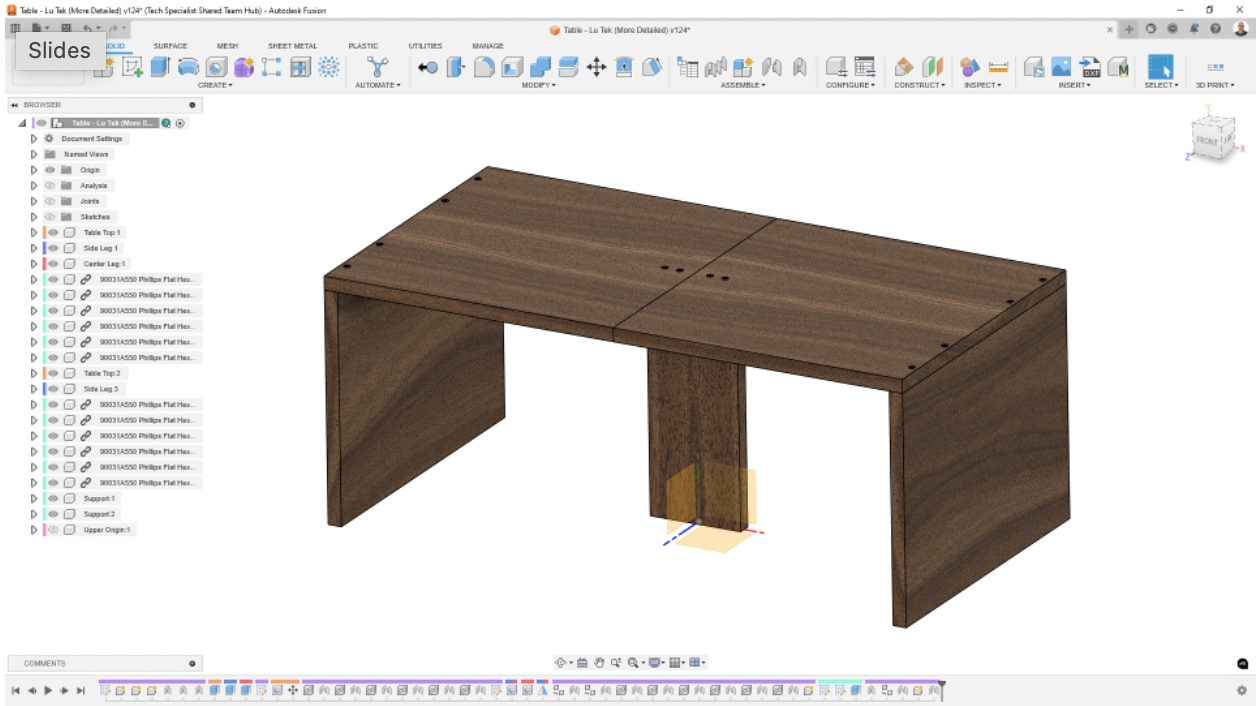Show the Upper Origin:1 component
1256x706 pixels.
54,529
